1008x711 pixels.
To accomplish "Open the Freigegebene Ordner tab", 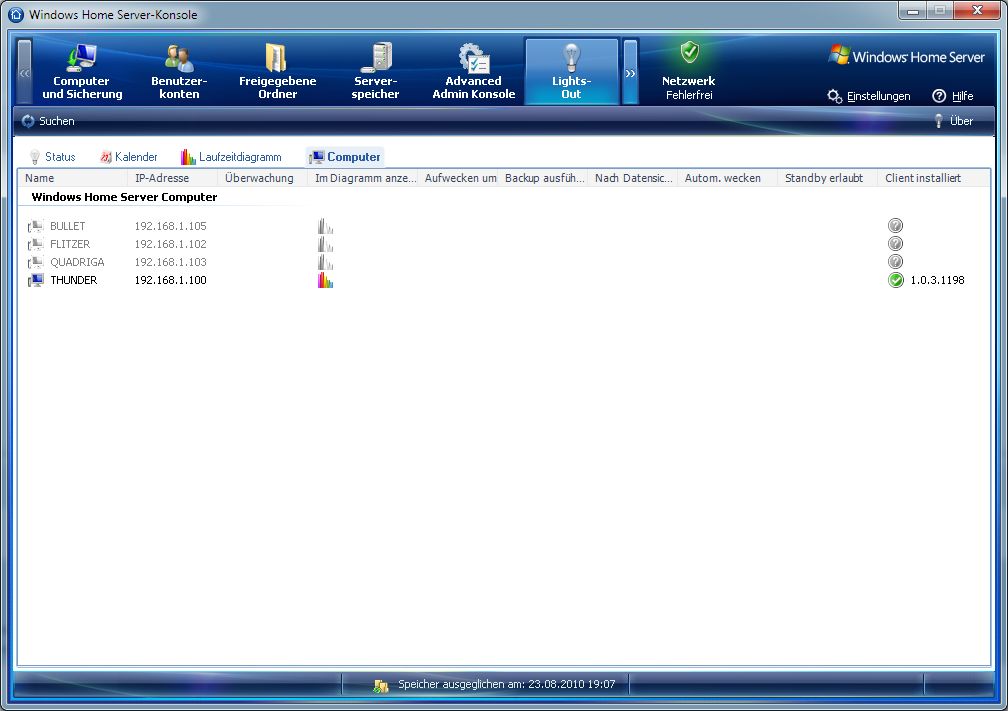I will point(277,71).
